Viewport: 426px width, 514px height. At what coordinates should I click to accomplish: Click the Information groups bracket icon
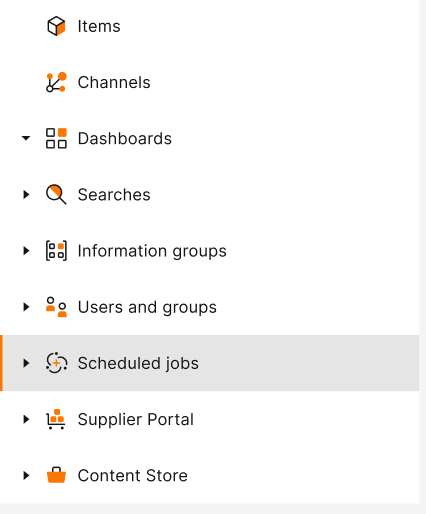tap(56, 251)
